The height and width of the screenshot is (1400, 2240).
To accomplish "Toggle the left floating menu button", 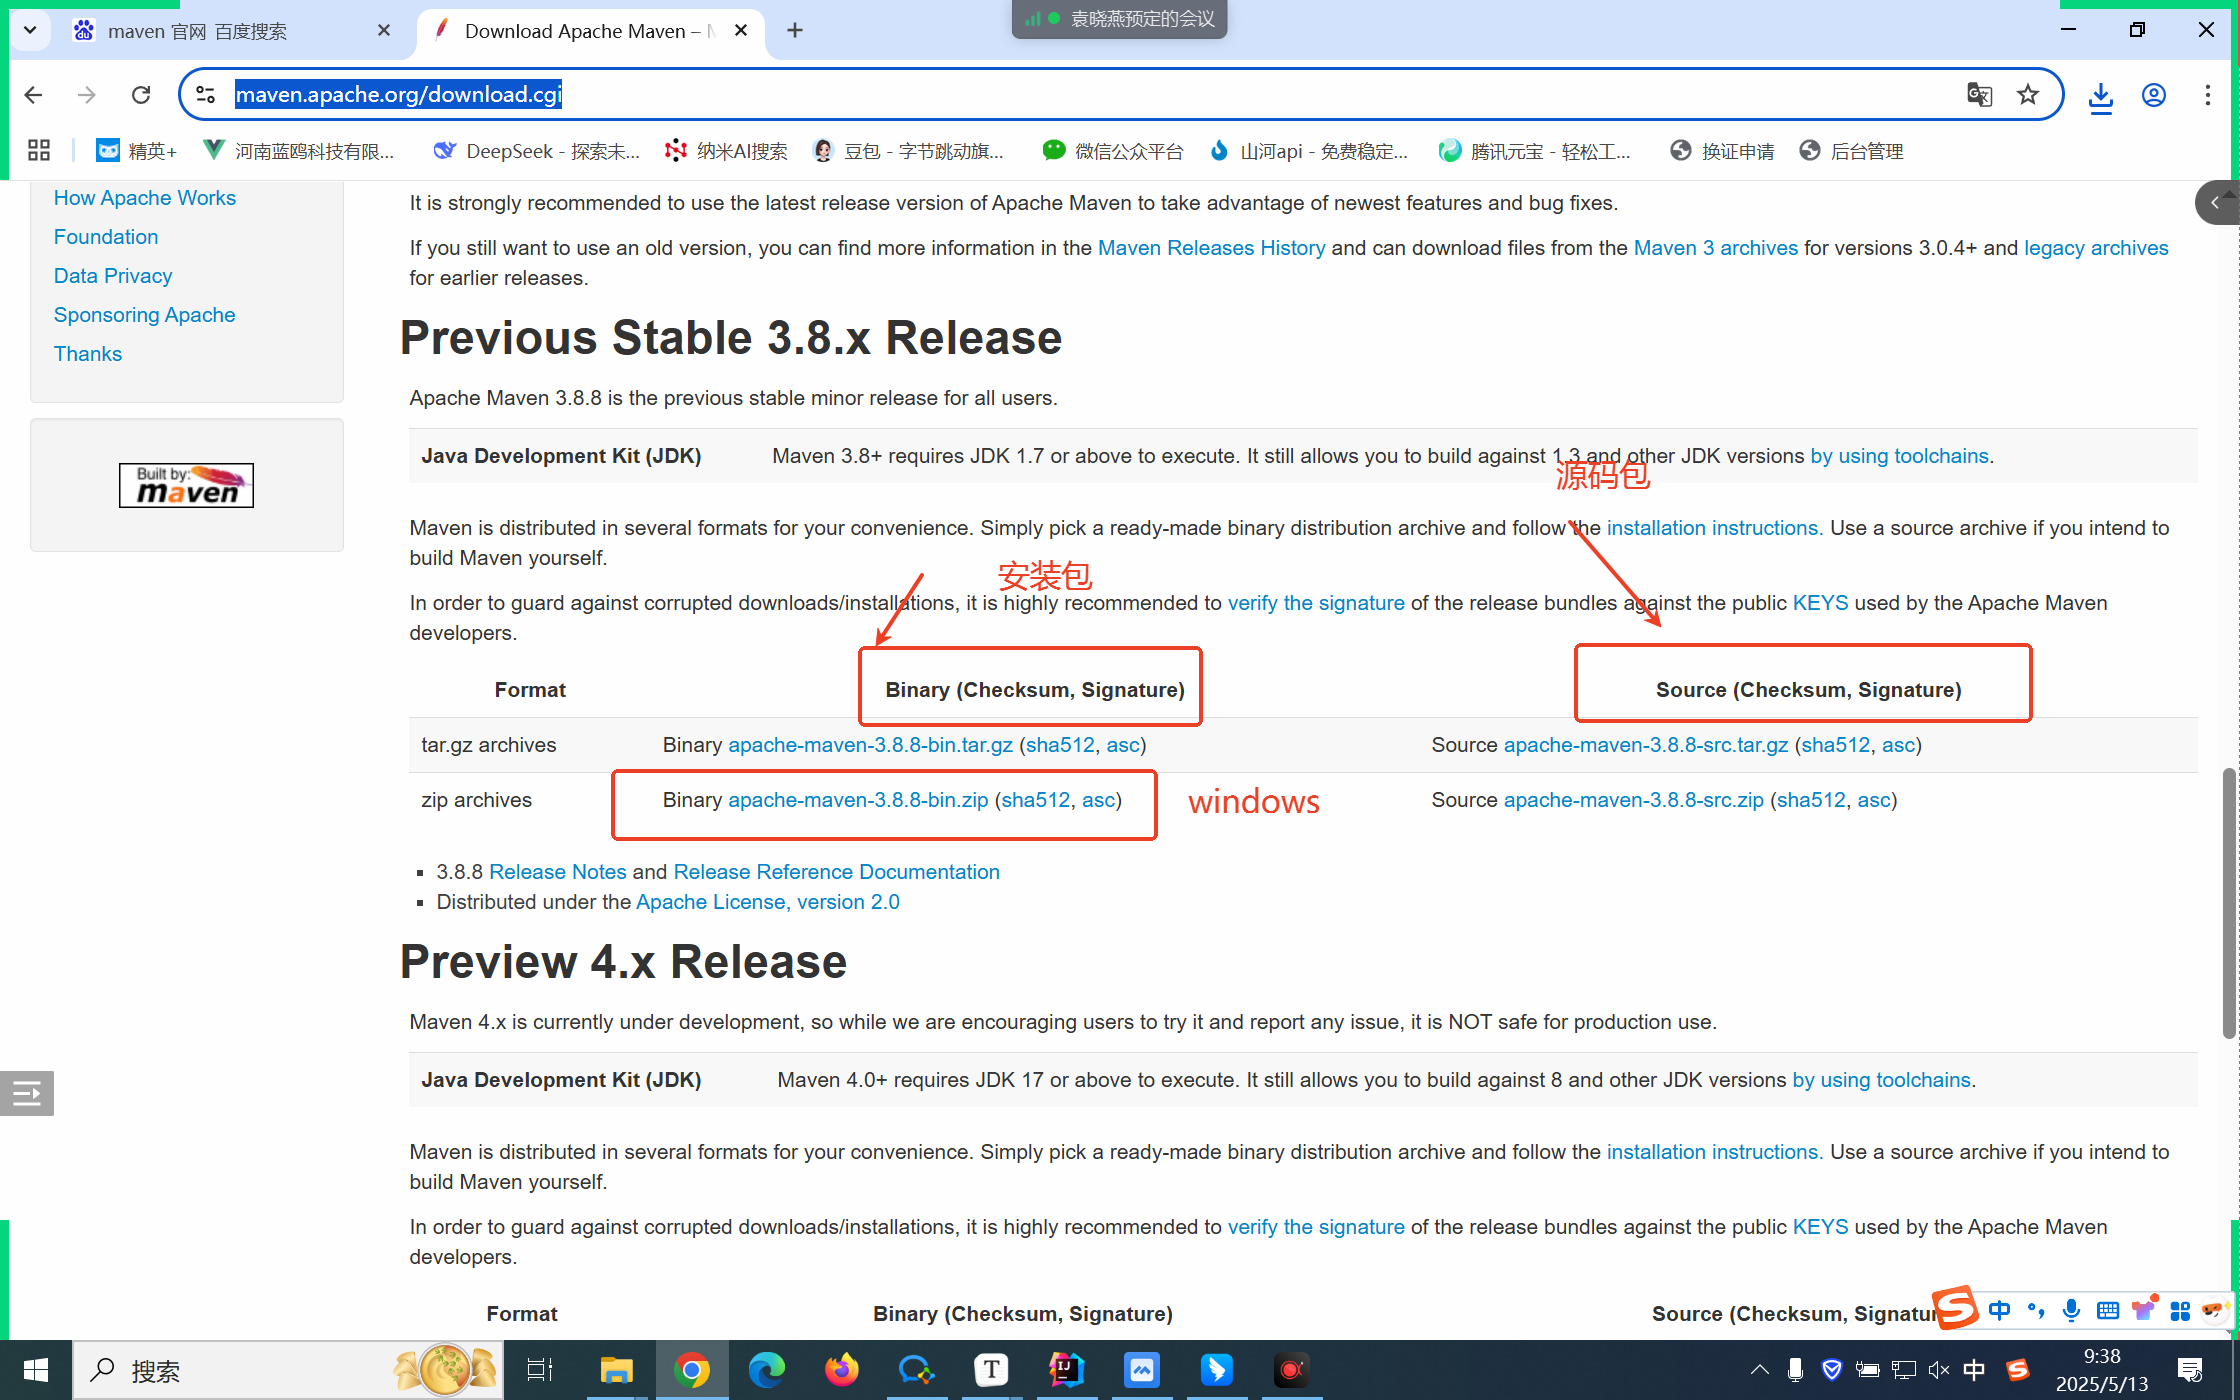I will (27, 1093).
